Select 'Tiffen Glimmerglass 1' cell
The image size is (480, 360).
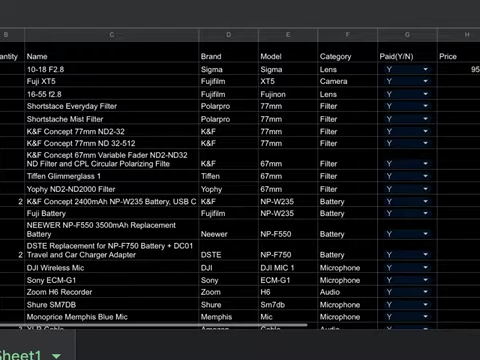pyautogui.click(x=112, y=176)
